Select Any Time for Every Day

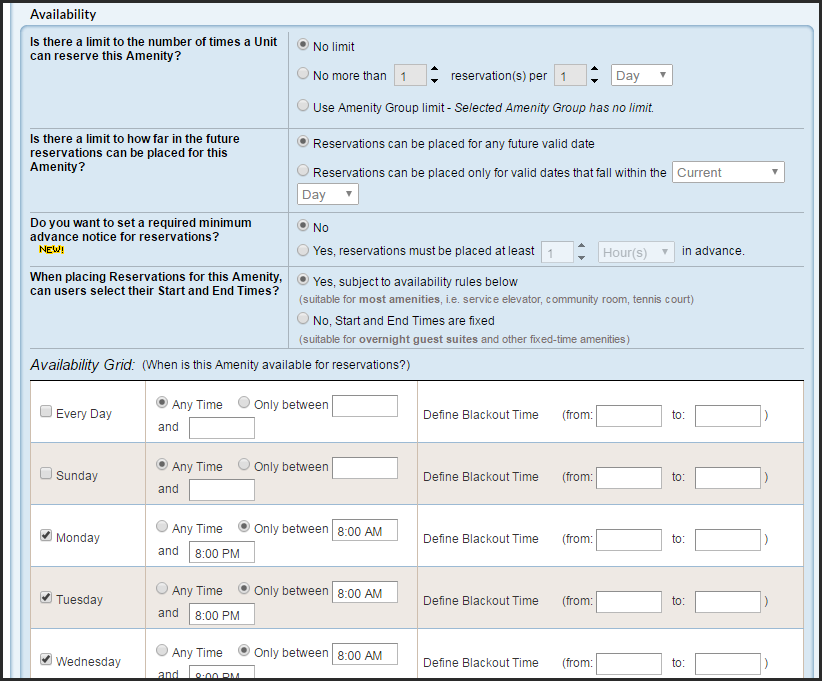pos(162,403)
